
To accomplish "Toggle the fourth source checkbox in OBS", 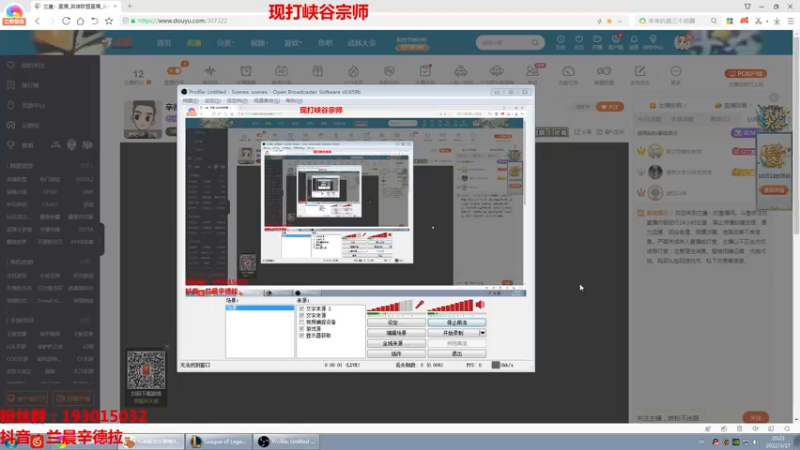I will point(302,329).
